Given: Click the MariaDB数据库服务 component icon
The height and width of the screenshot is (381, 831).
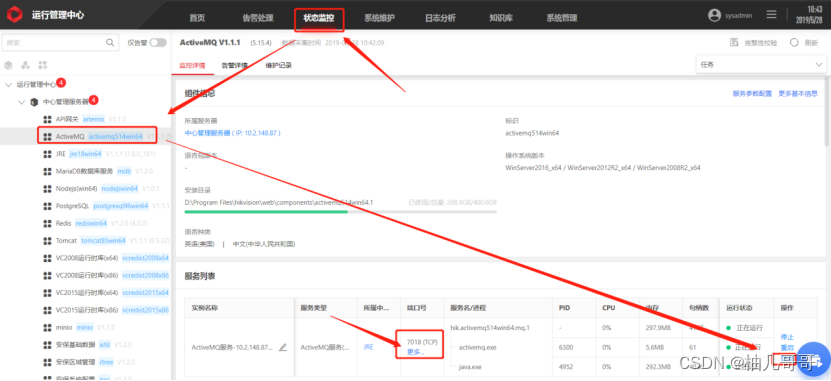Looking at the screenshot, I should coord(47,171).
